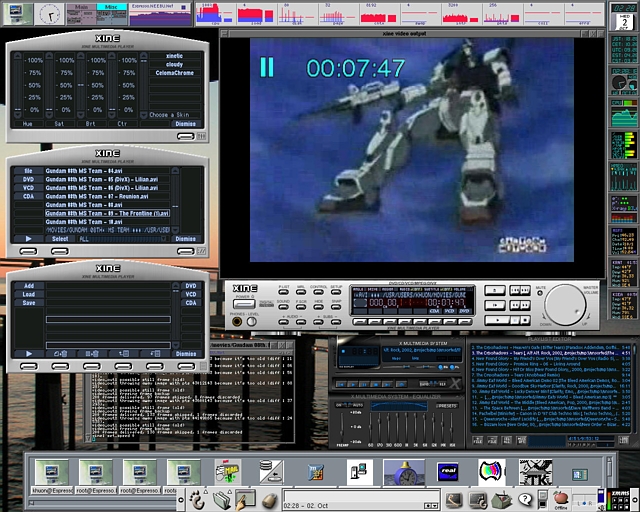Viewport: 640px width, 512px height.
Task: Select the xinetic skin entry
Action: coord(175,56)
